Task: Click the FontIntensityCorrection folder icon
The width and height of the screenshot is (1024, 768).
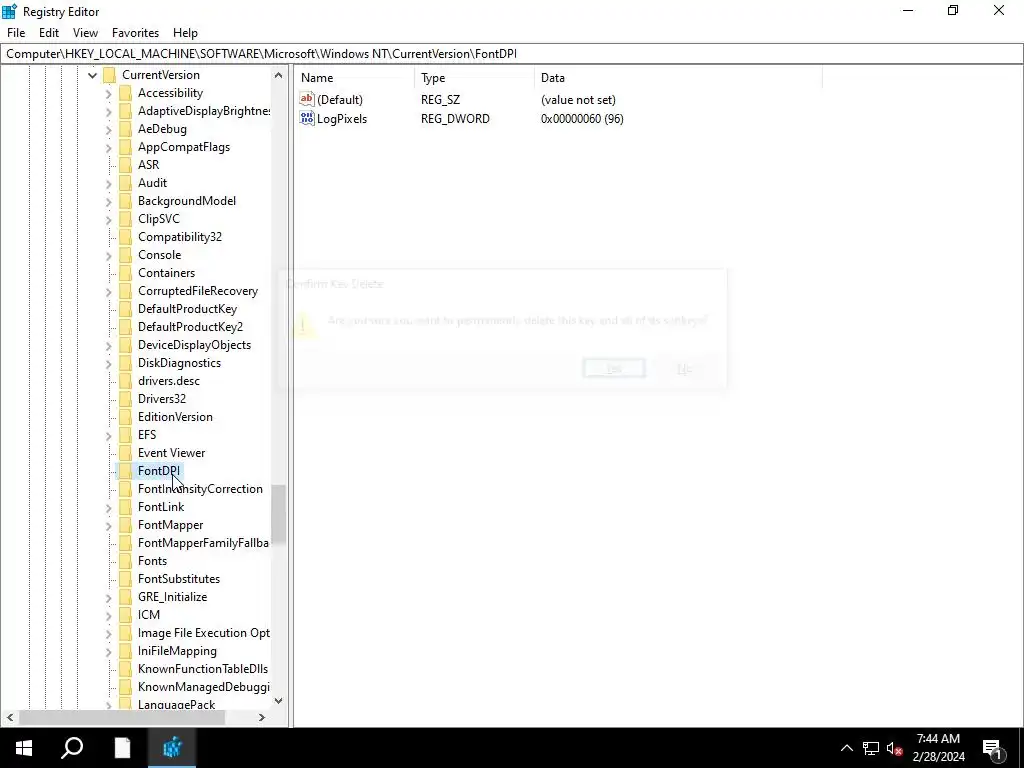Action: coord(125,488)
